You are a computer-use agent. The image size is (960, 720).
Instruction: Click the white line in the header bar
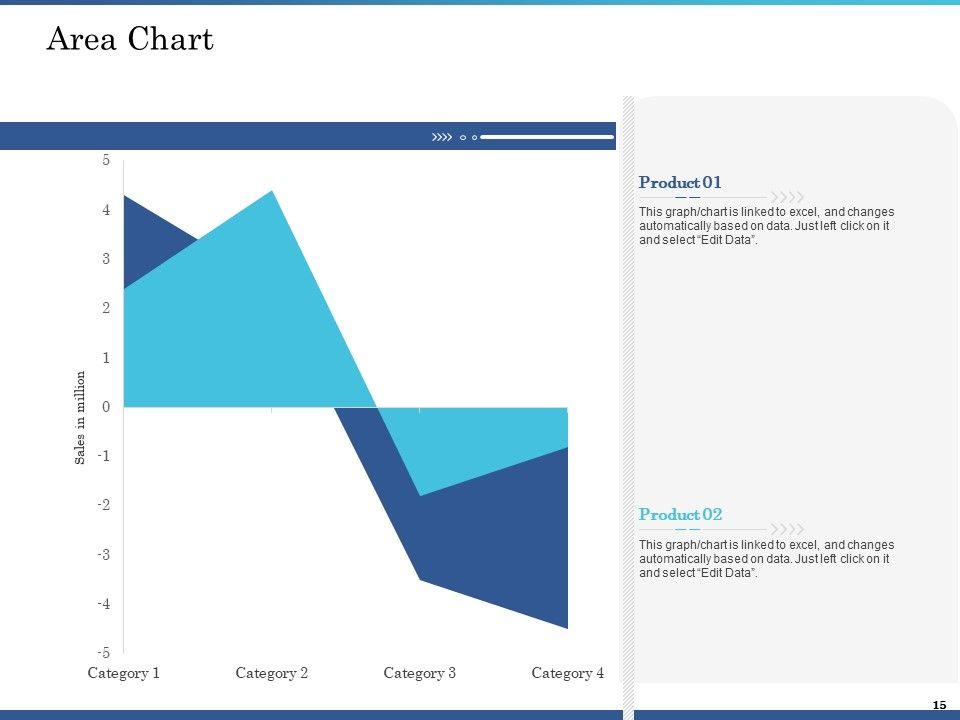[548, 137]
